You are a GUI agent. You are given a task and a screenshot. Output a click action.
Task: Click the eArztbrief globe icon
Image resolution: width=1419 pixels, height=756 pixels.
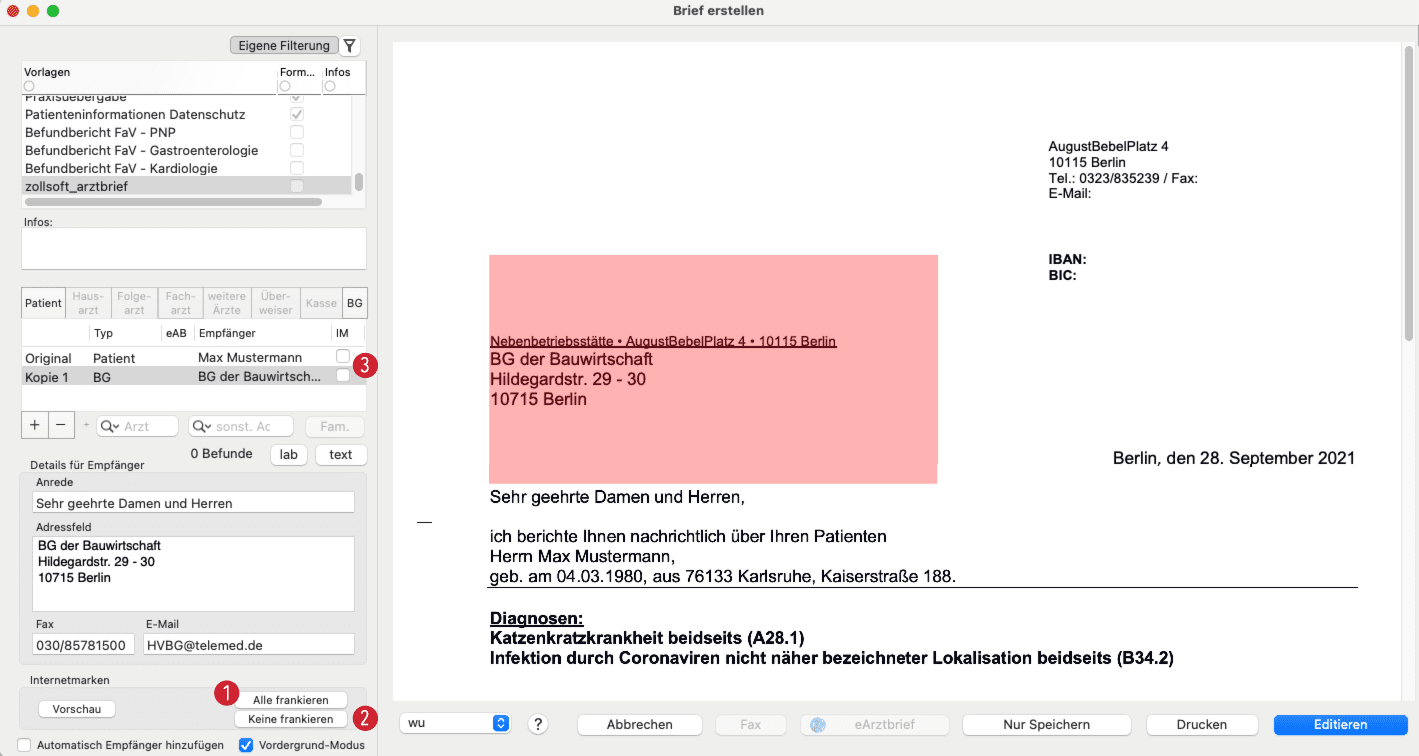[818, 724]
